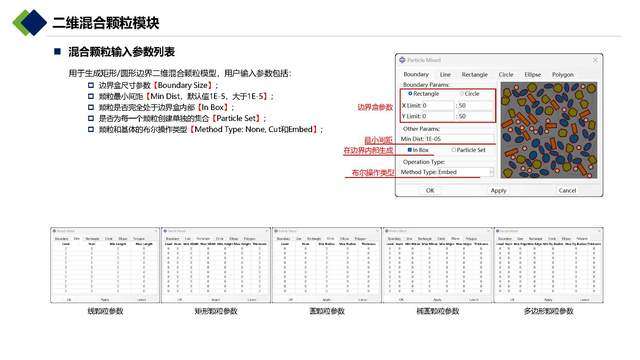Select the Rectangle boundary radio button

click(x=410, y=93)
